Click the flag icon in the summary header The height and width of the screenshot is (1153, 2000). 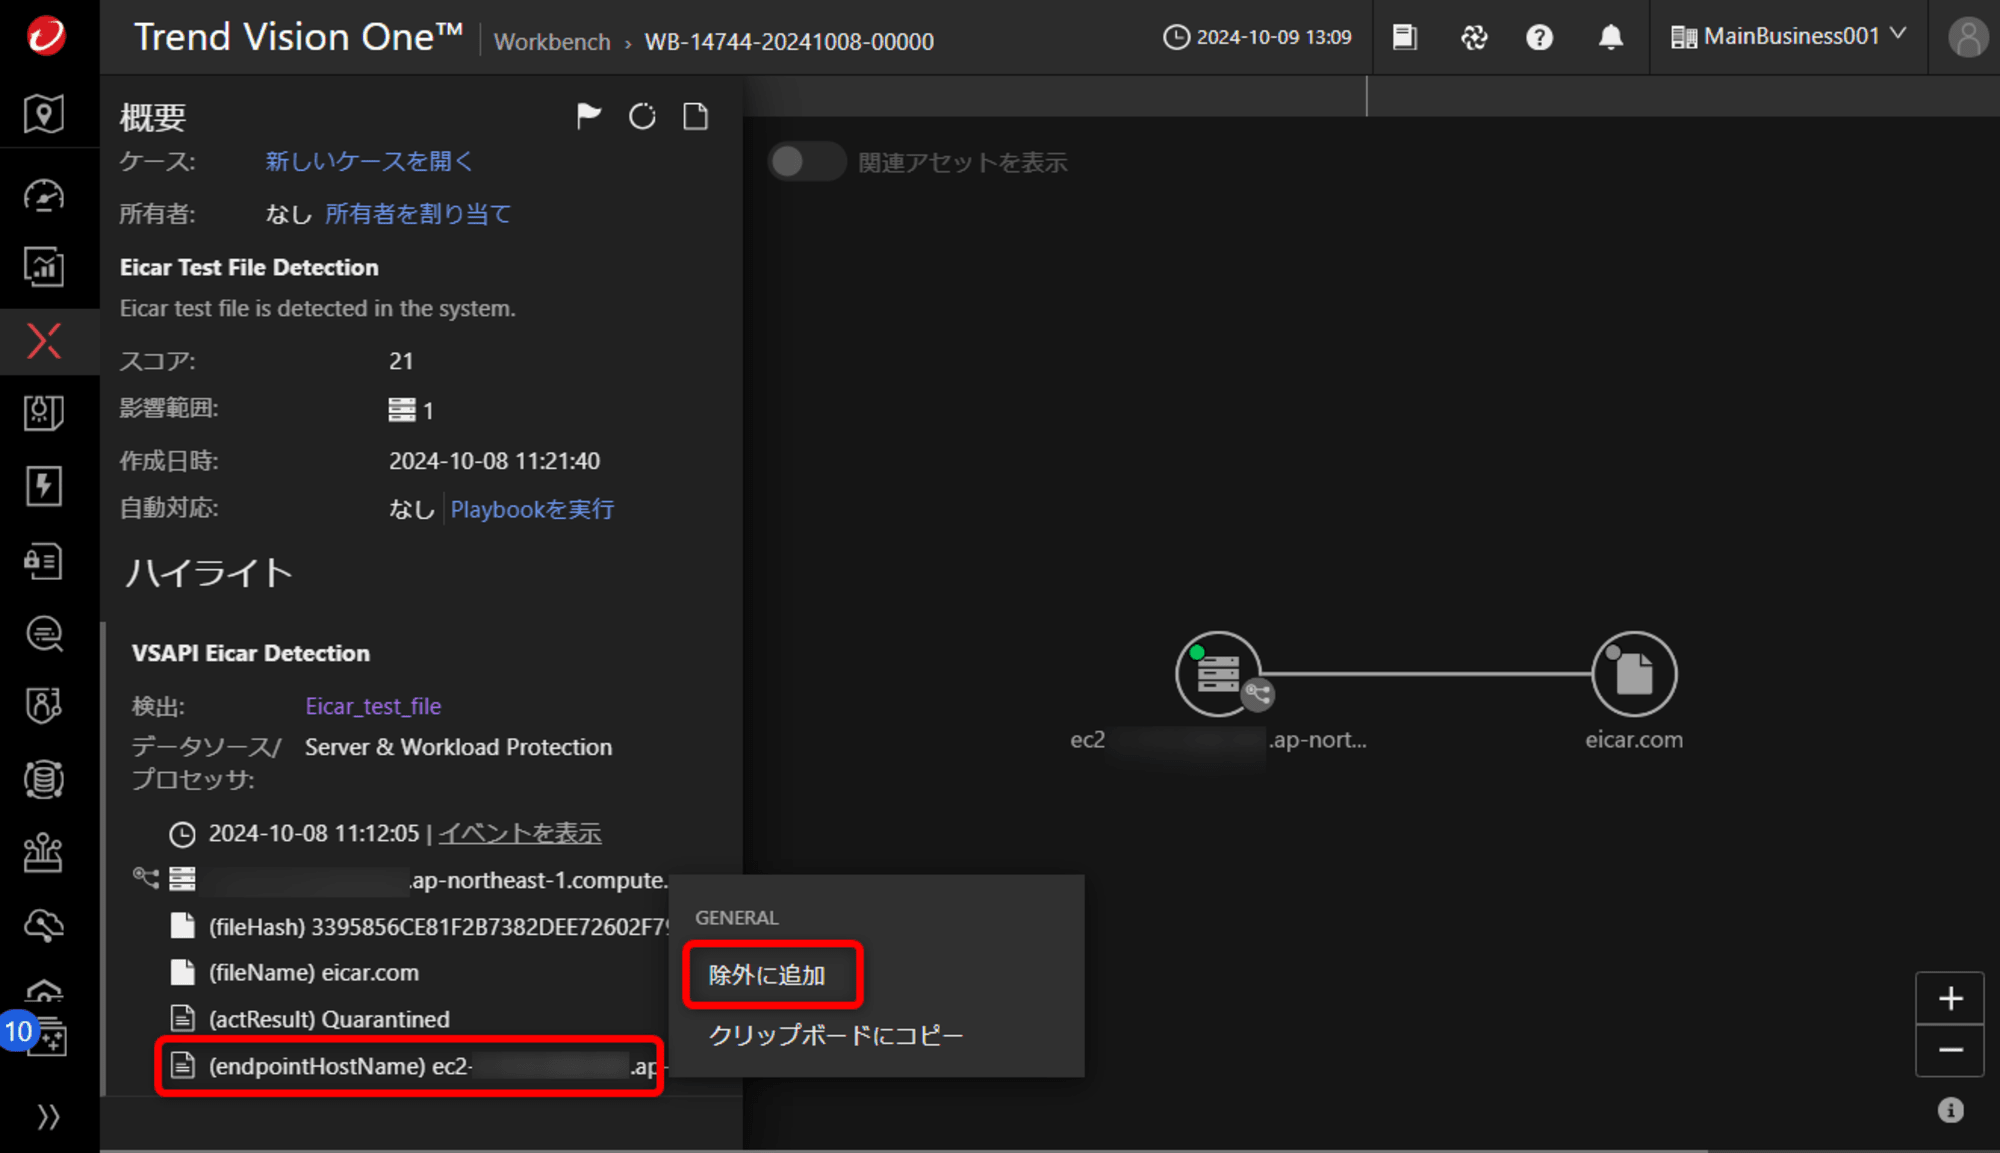(589, 117)
